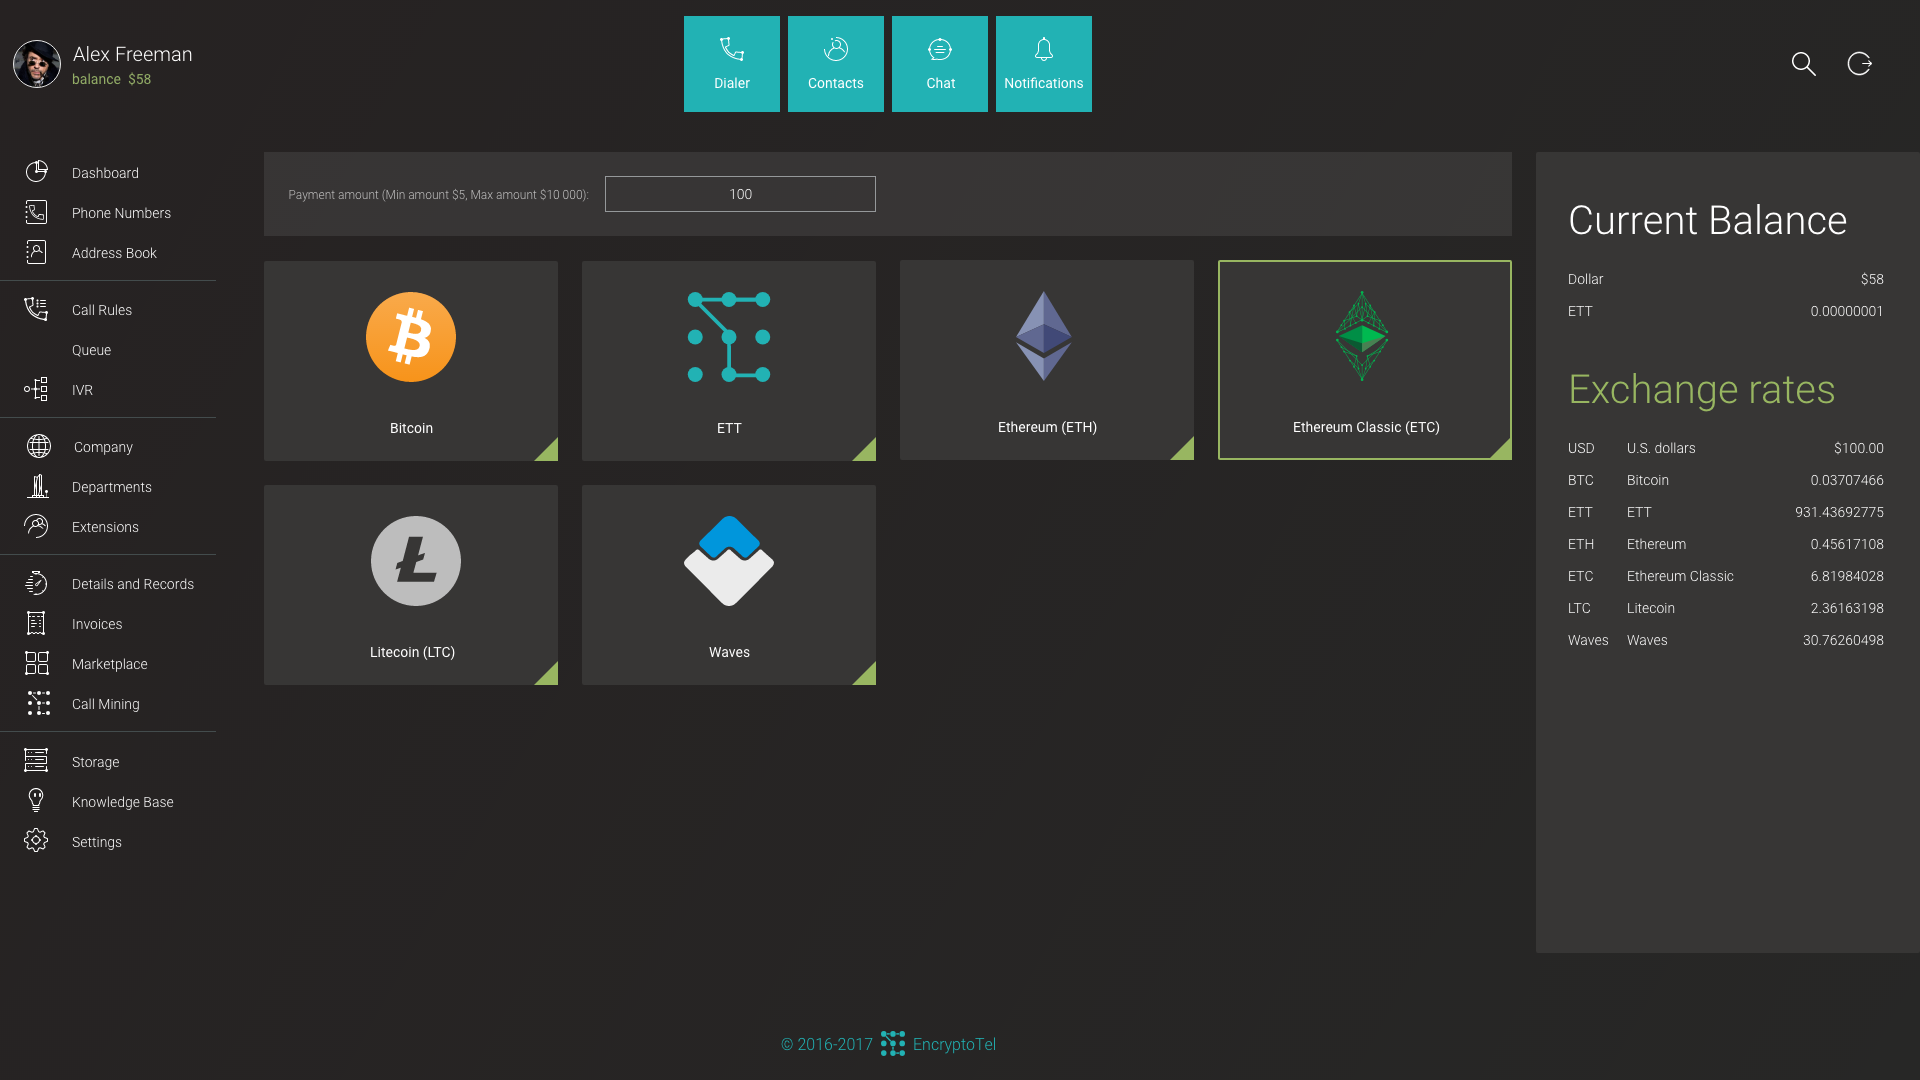Select the Bitcoin card label
This screenshot has height=1080, width=1920.
411,428
